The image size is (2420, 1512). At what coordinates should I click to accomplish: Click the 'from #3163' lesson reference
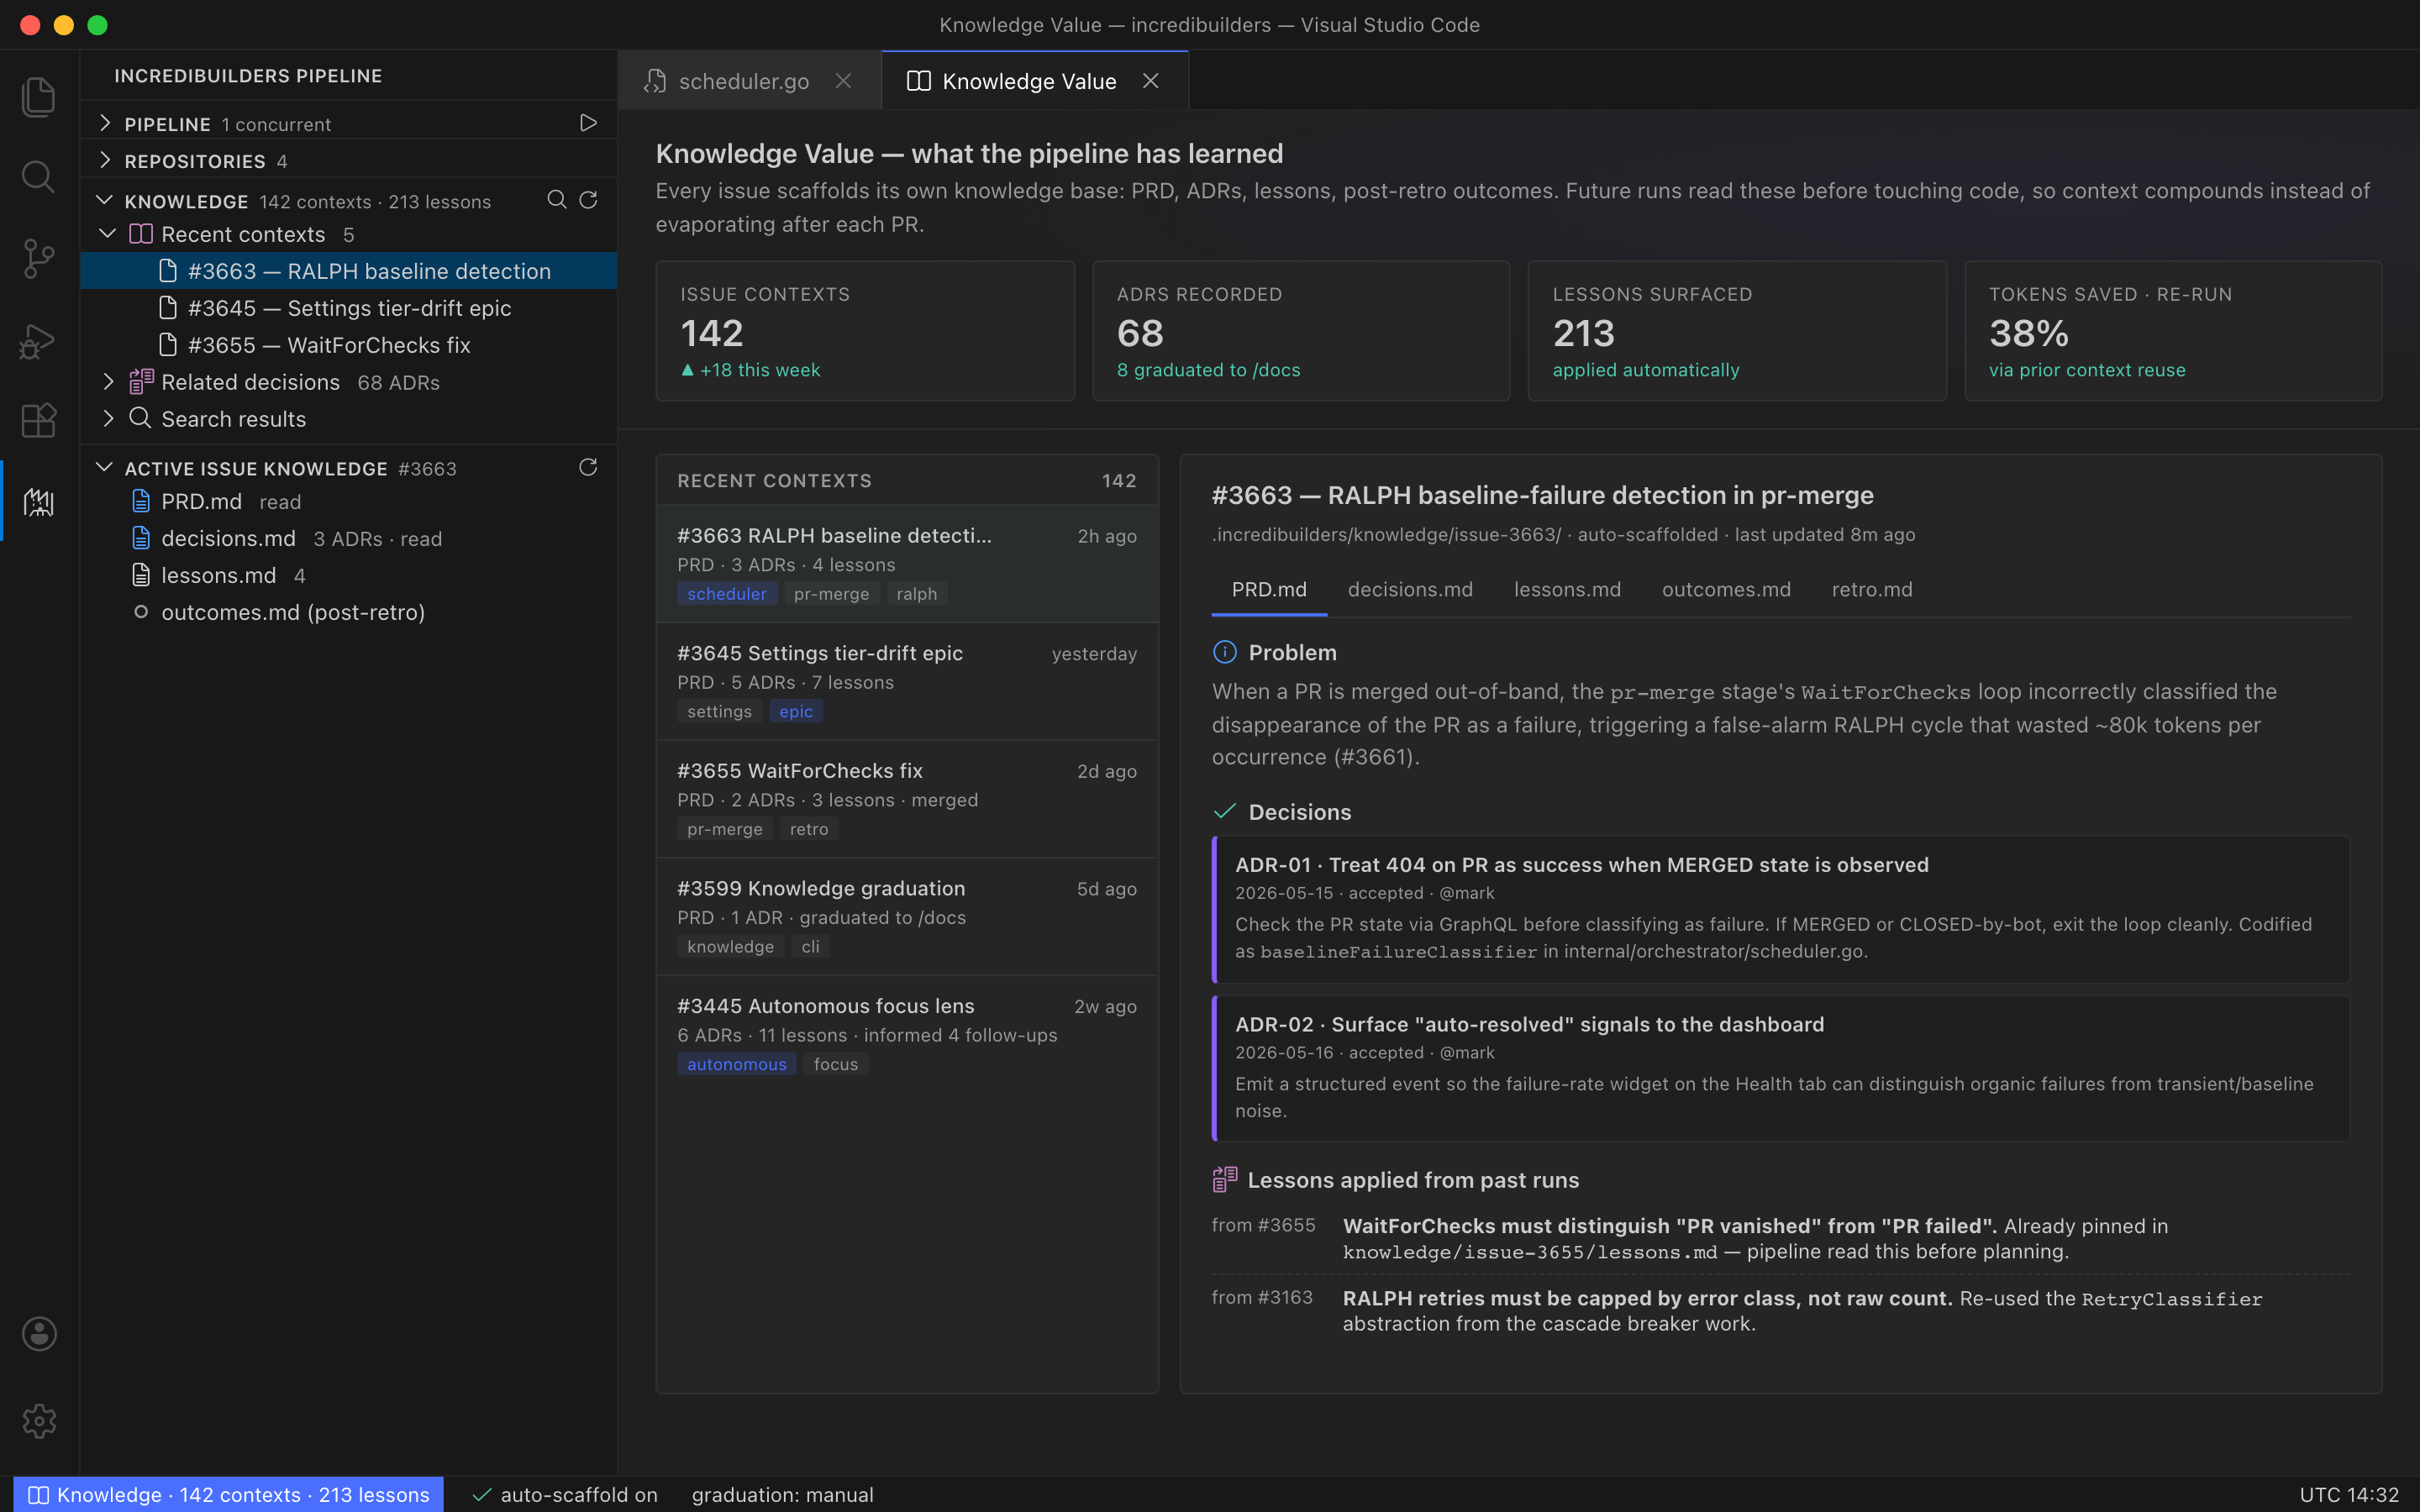(x=1262, y=1297)
